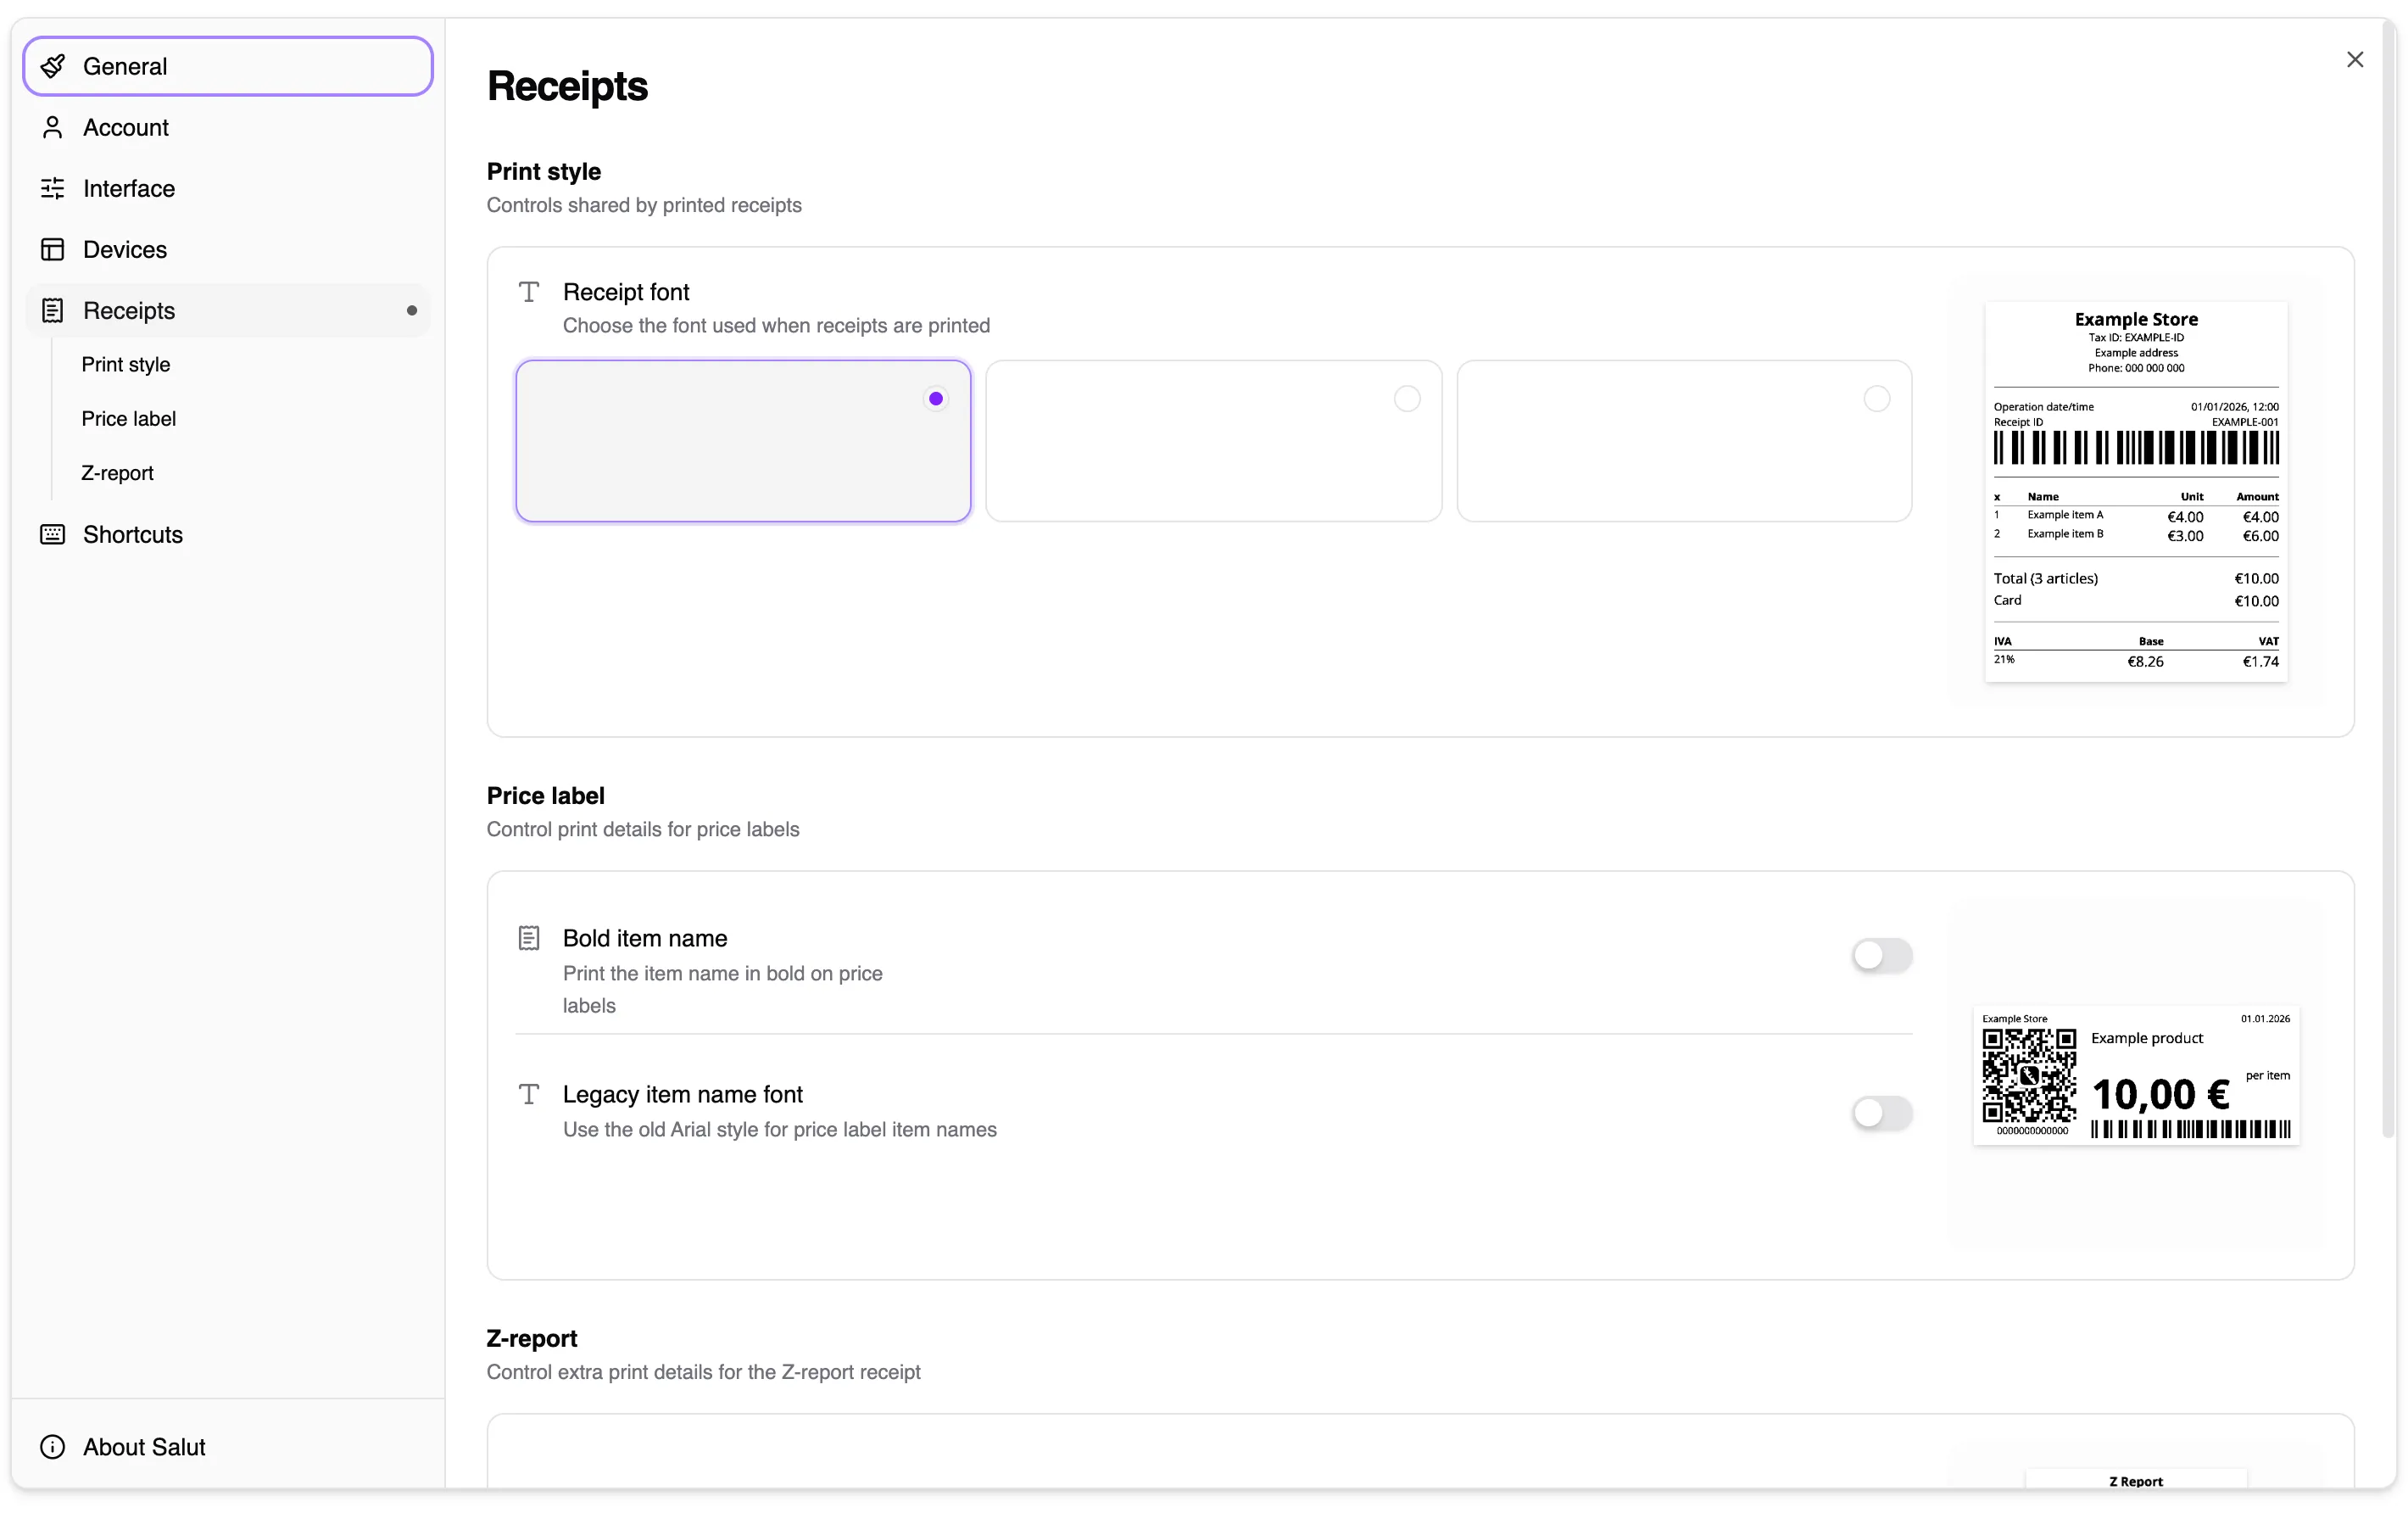The width and height of the screenshot is (2408, 1513).
Task: Click the About Salut info icon
Action: 53,1446
